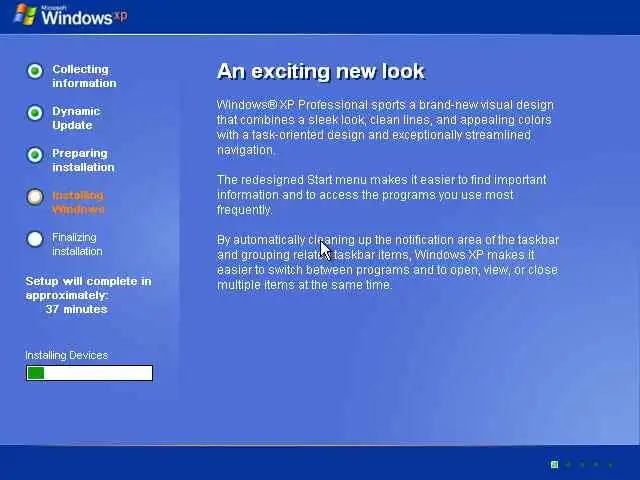
Task: Click the paragraph about cleaning up the notification area
Action: point(387,262)
